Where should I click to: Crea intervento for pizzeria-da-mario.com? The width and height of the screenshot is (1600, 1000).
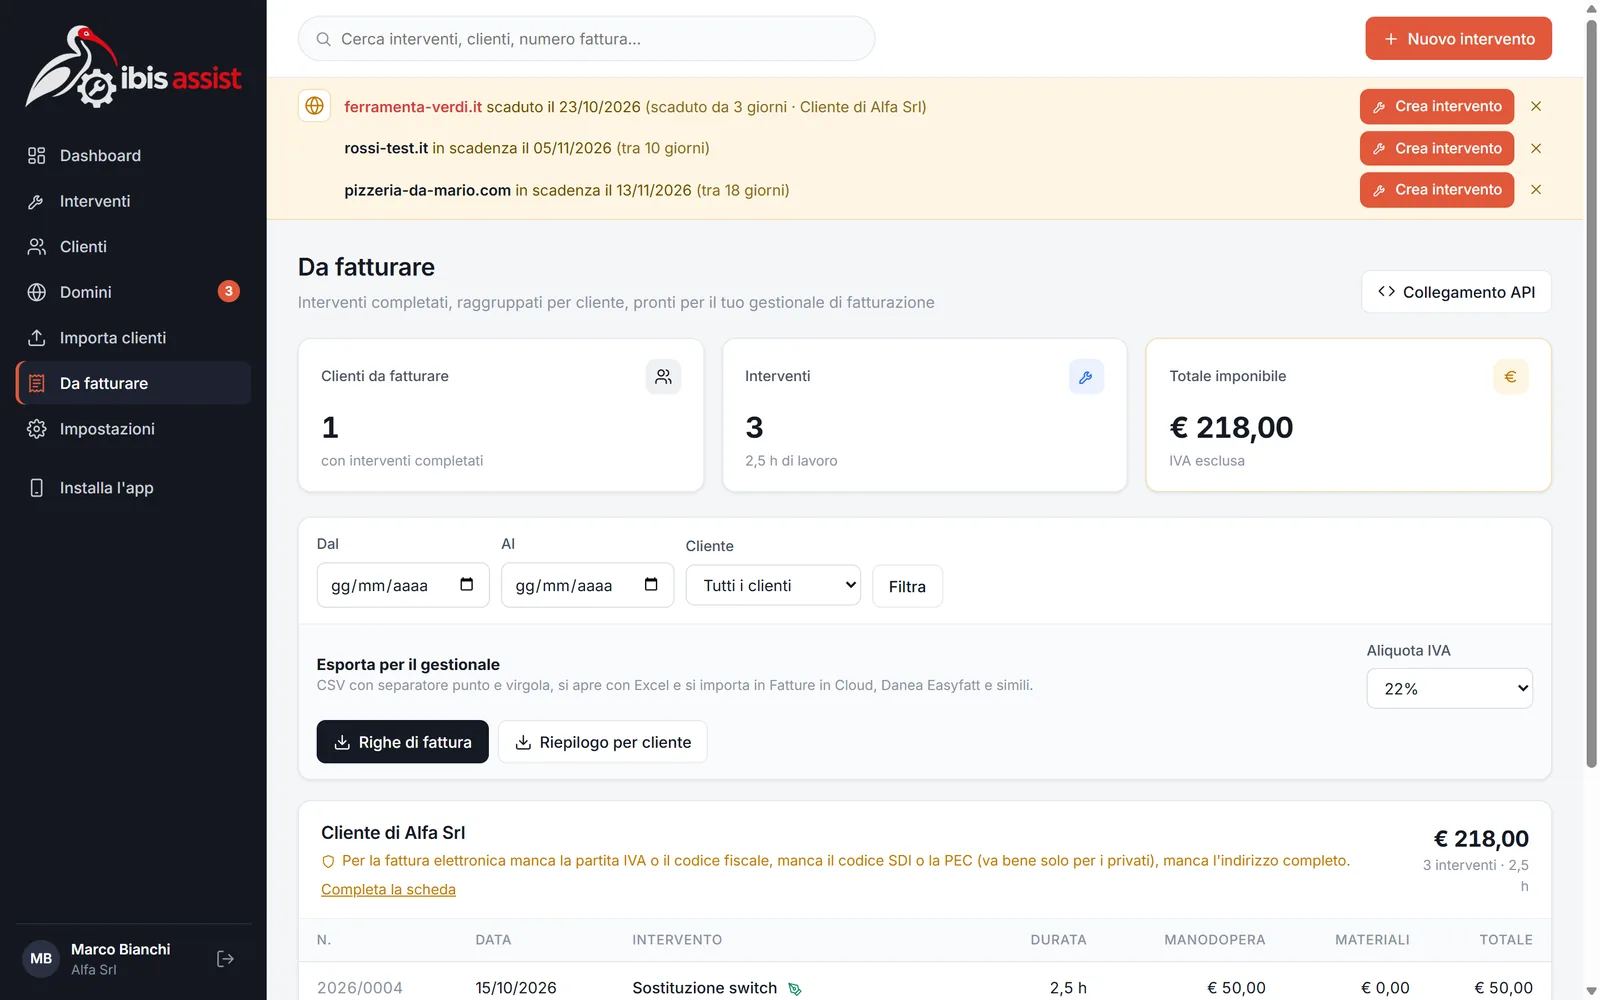(1436, 190)
